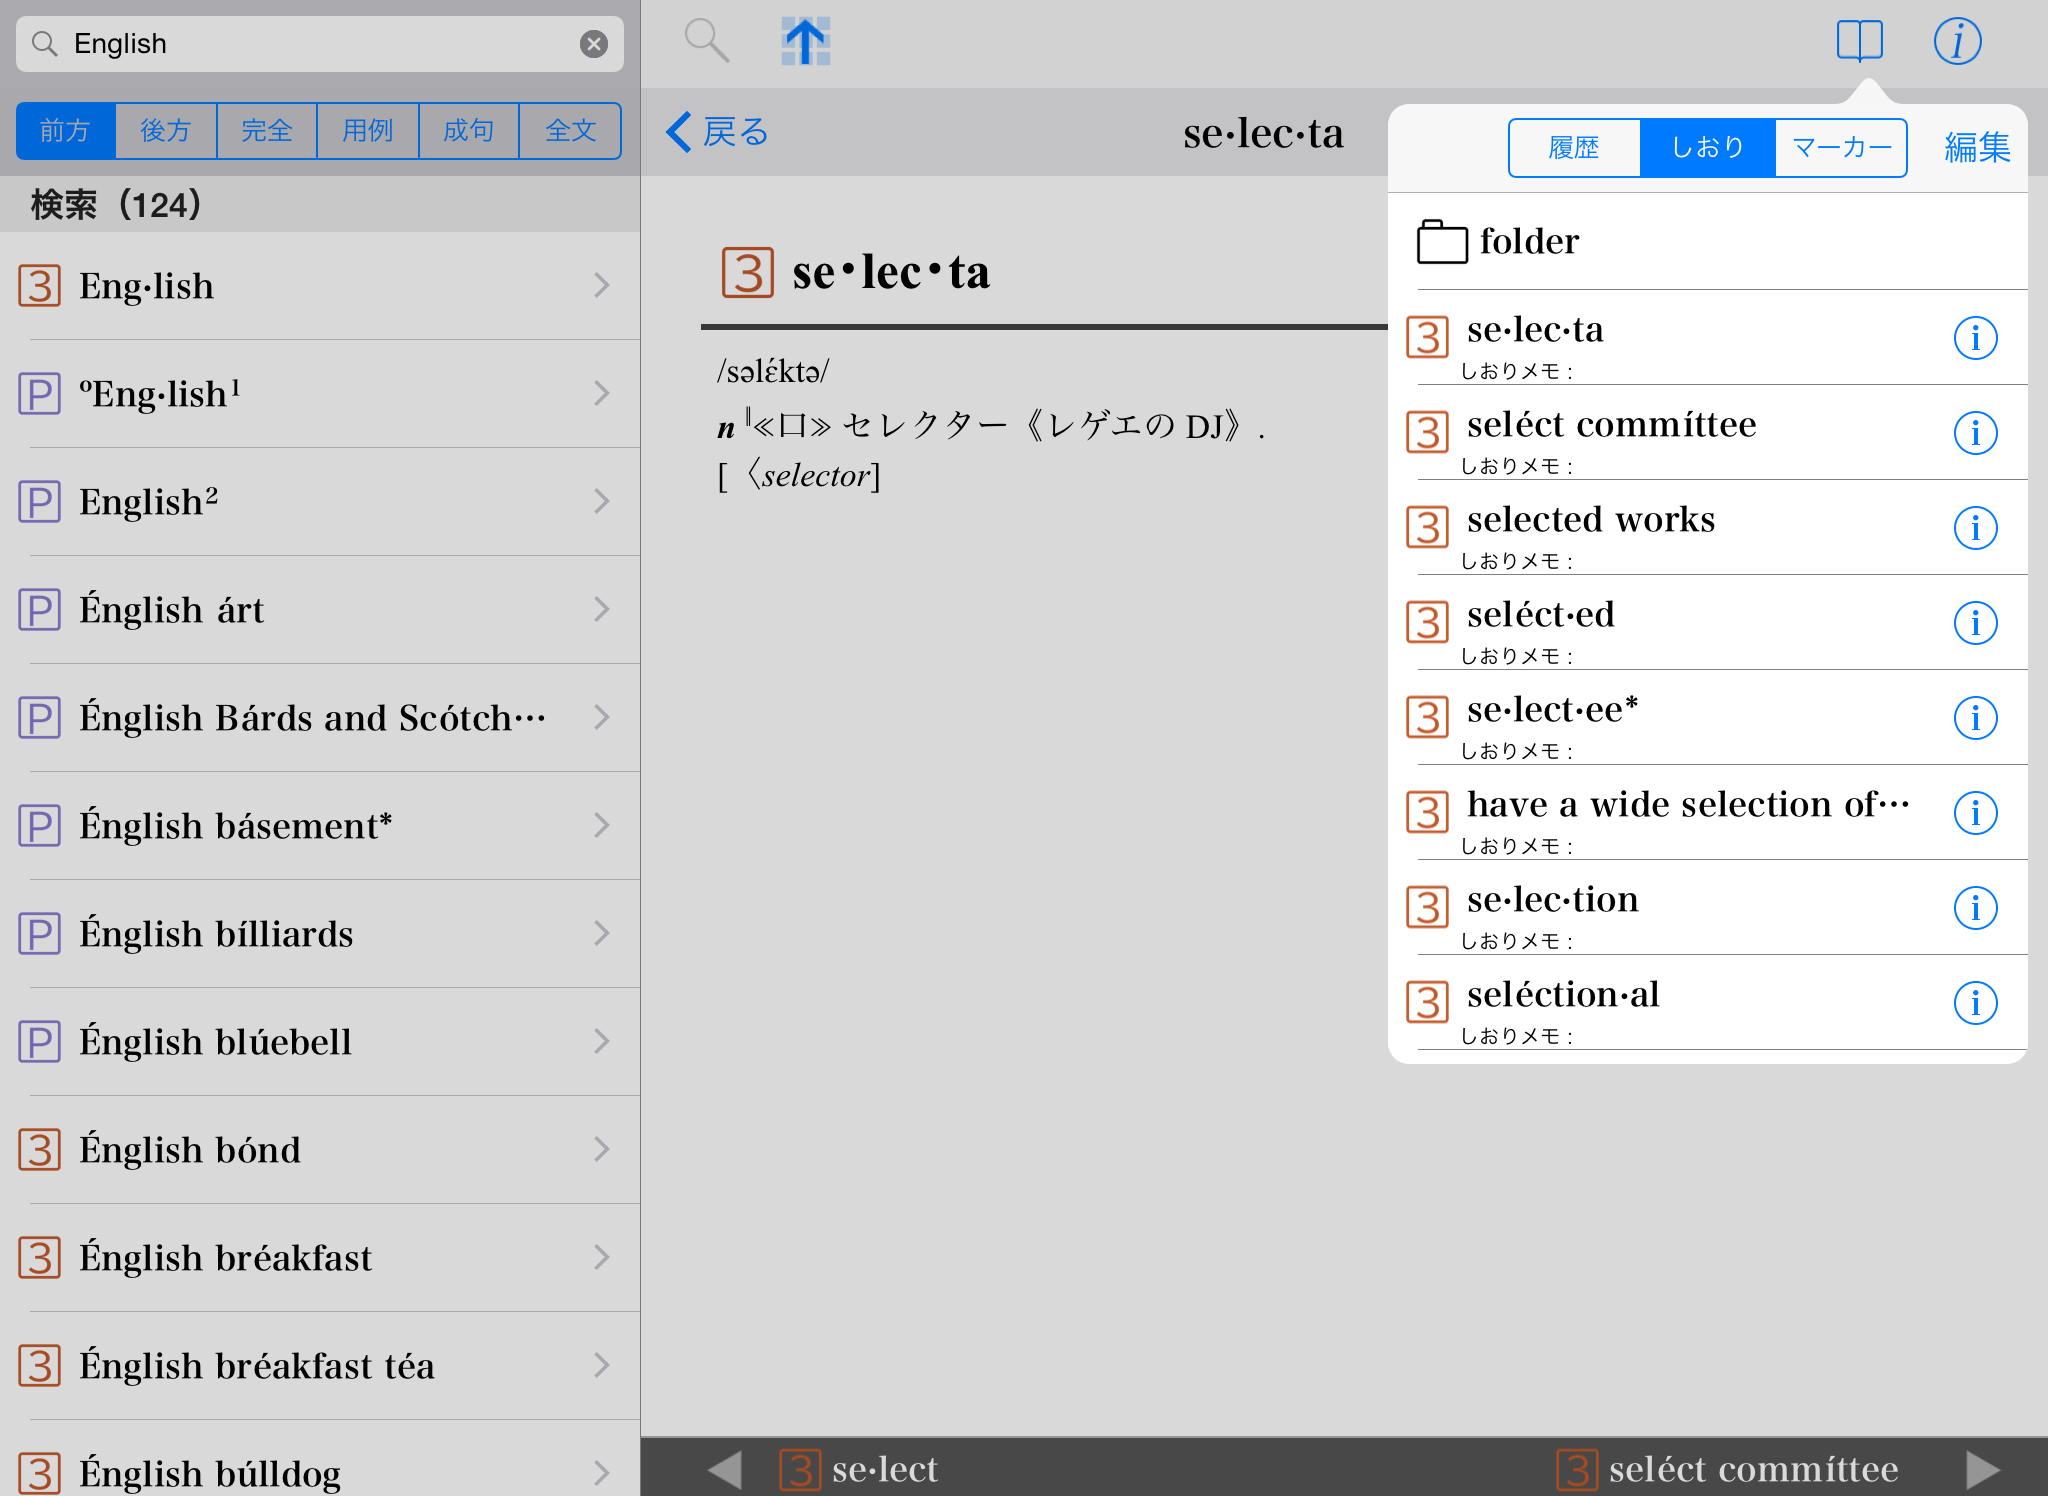Switch to マーカー marker tab
The image size is (2048, 1496).
click(x=1841, y=148)
